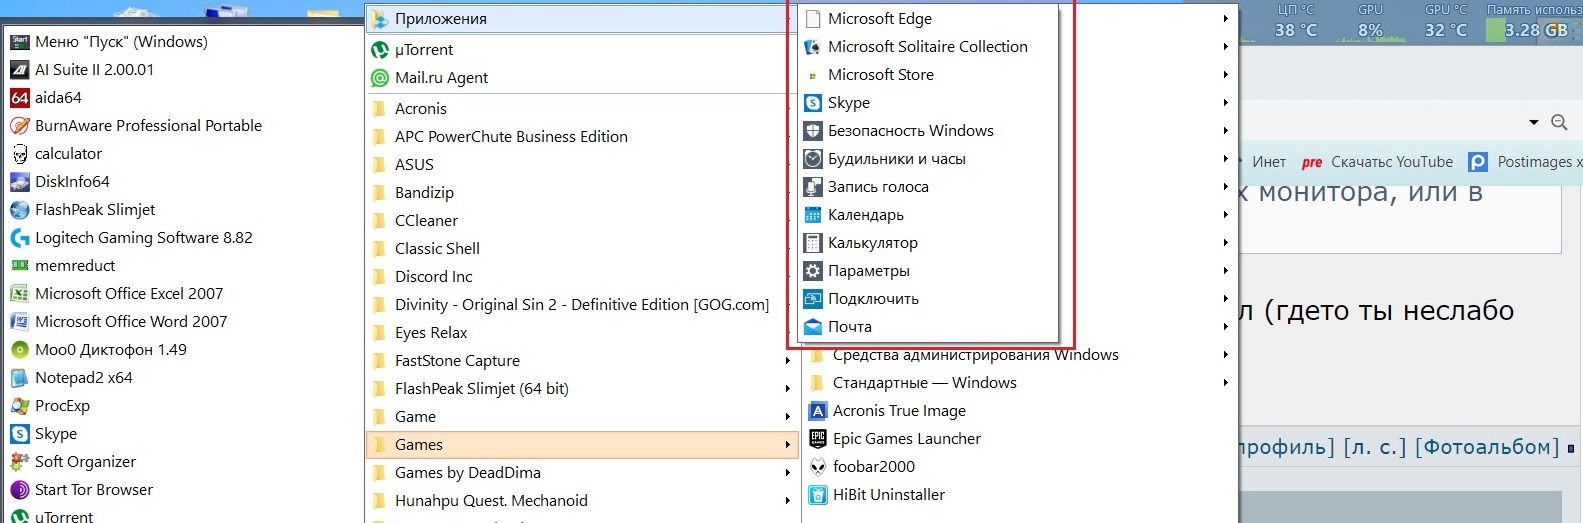
Task: Click the Скачатьс YouTube bookmark
Action: [1391, 162]
